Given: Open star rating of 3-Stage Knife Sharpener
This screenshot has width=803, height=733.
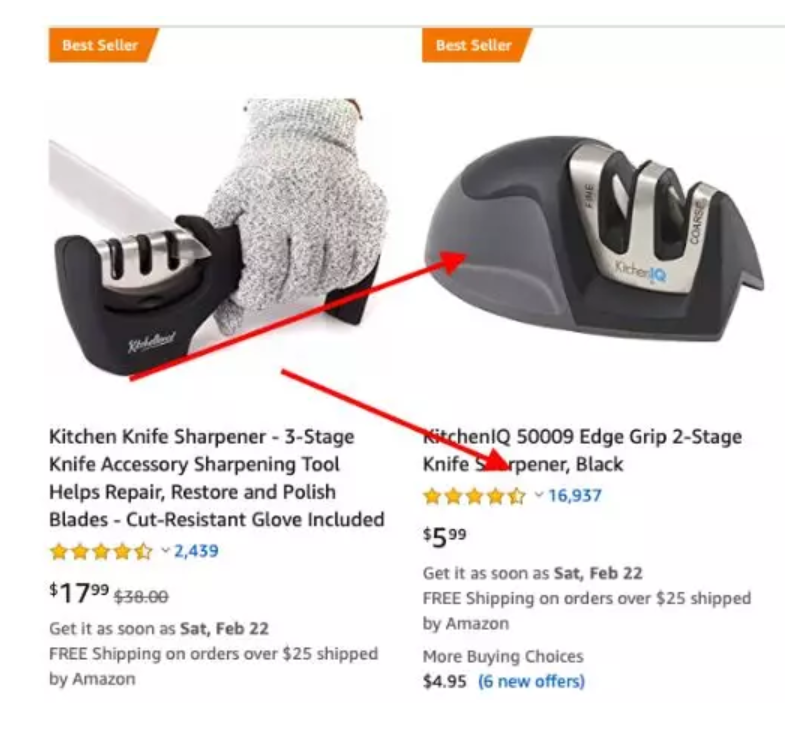Looking at the screenshot, I should [x=101, y=551].
